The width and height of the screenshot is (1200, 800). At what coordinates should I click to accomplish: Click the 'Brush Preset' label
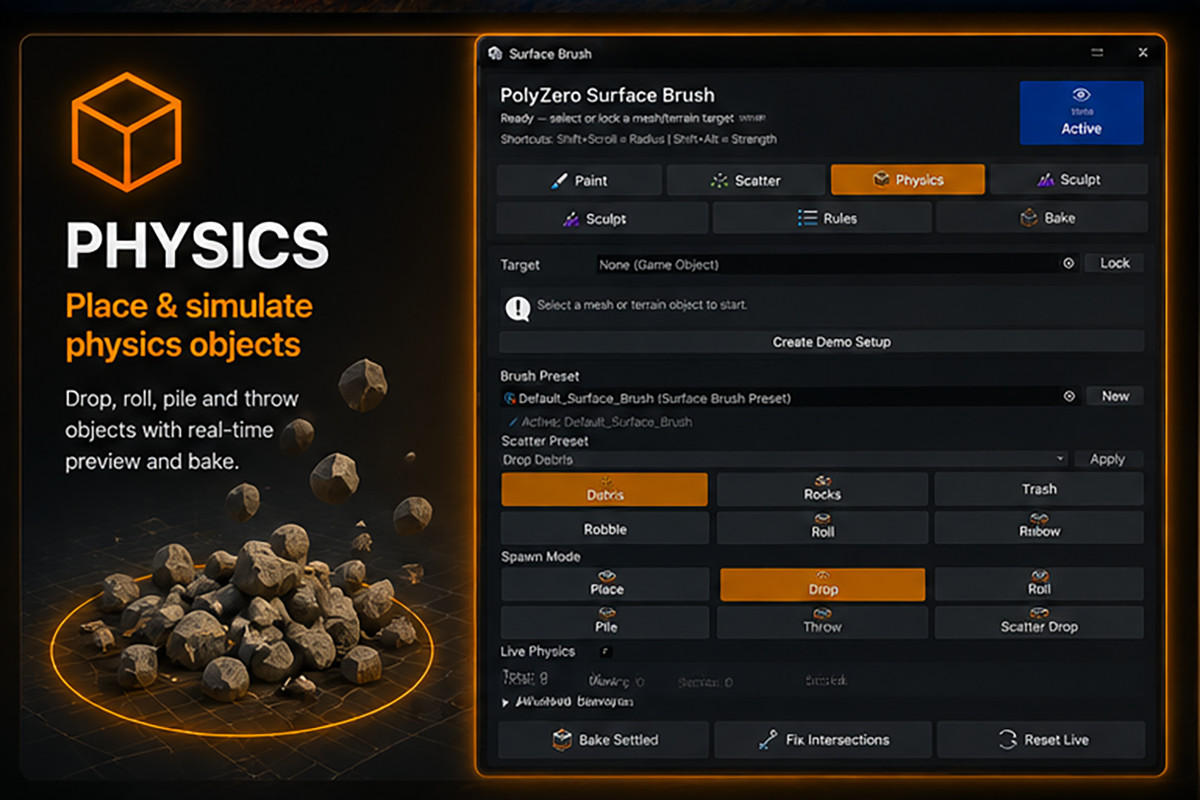(x=540, y=377)
